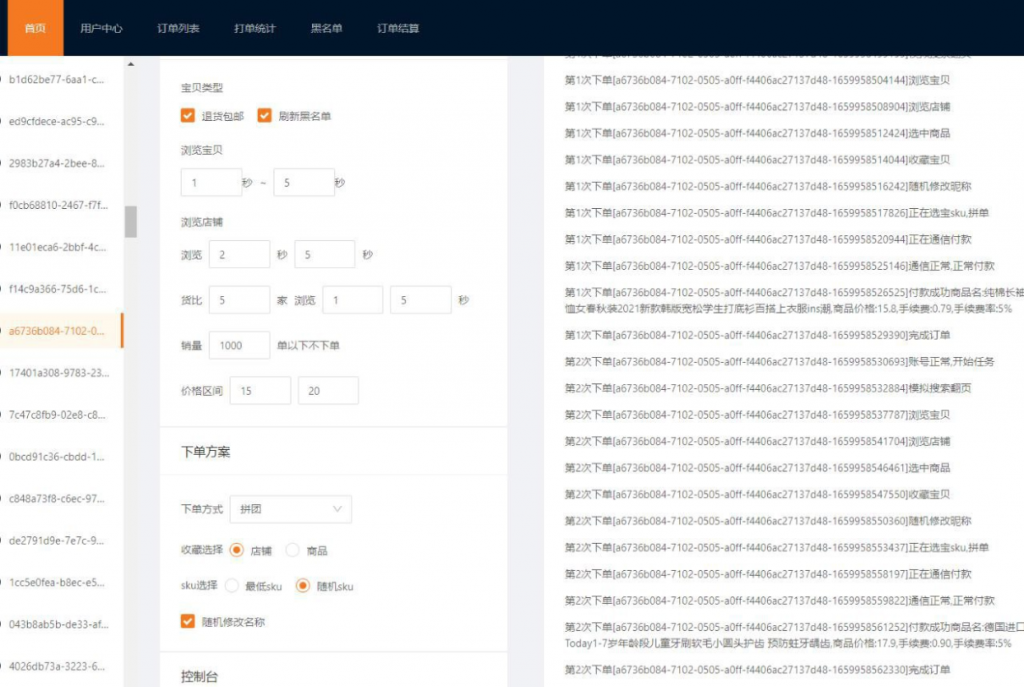1024x687 pixels.
Task: Navigate to 订单结算 tab
Action: pyautogui.click(x=398, y=28)
